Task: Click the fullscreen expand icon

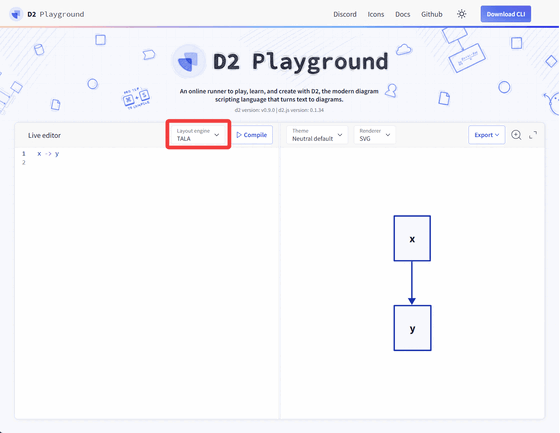Action: tap(533, 135)
